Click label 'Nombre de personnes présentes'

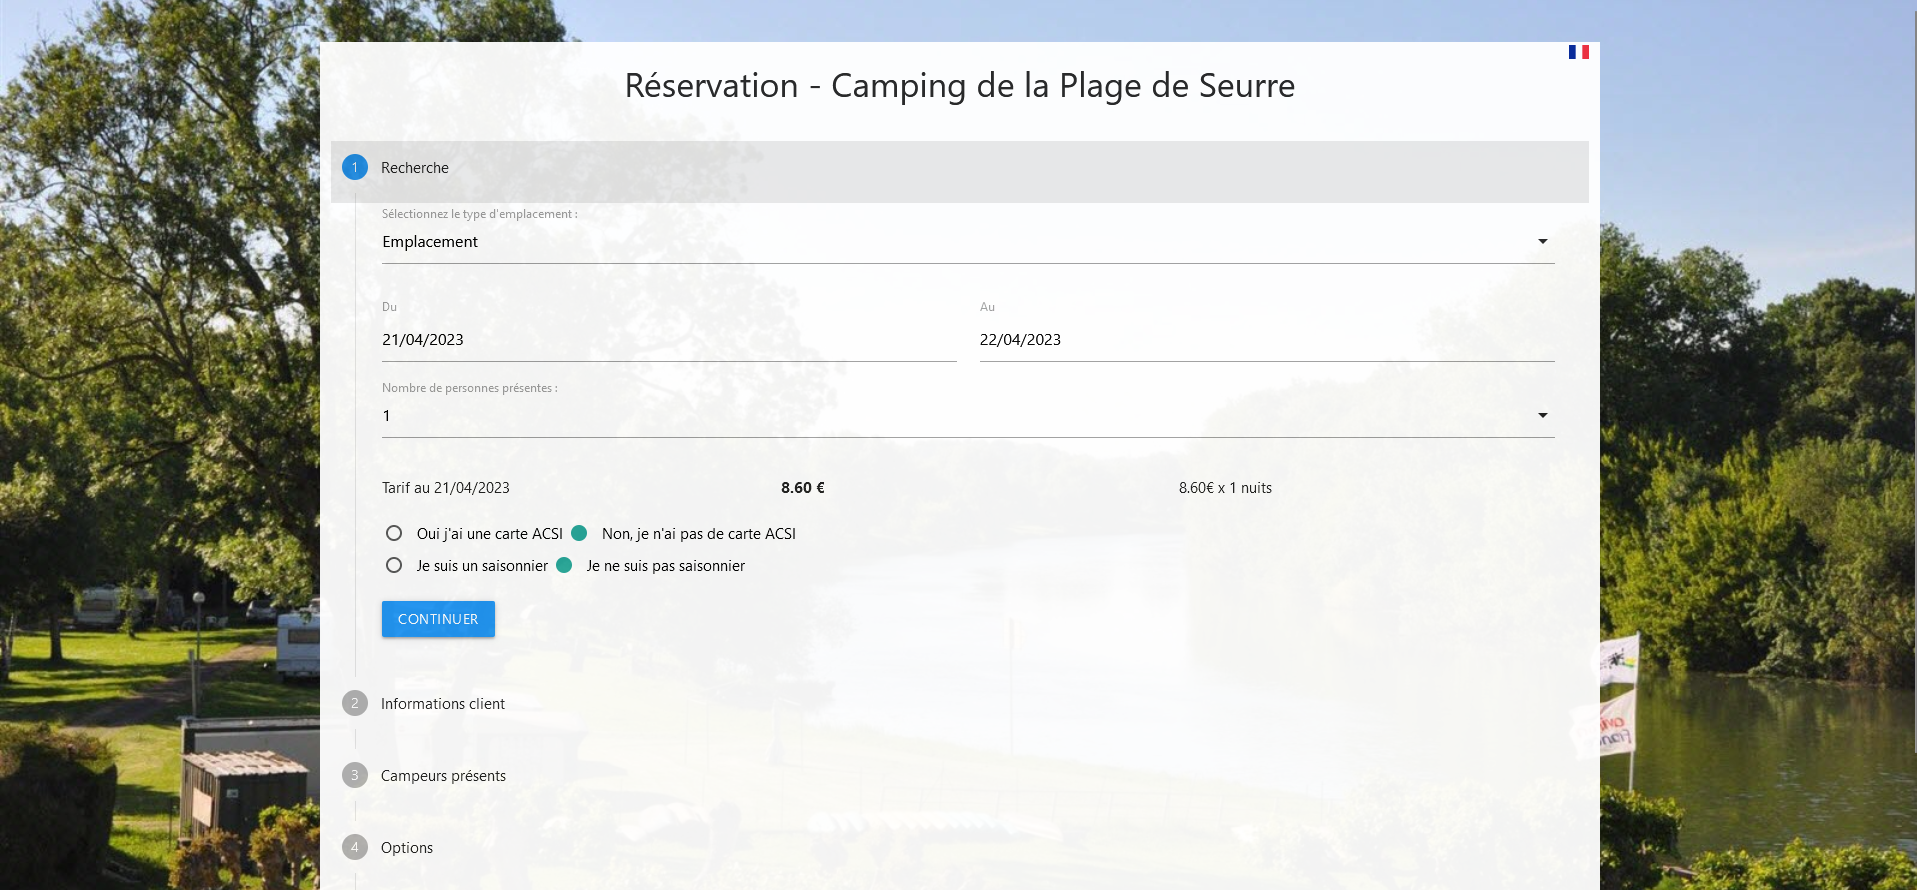(x=469, y=388)
